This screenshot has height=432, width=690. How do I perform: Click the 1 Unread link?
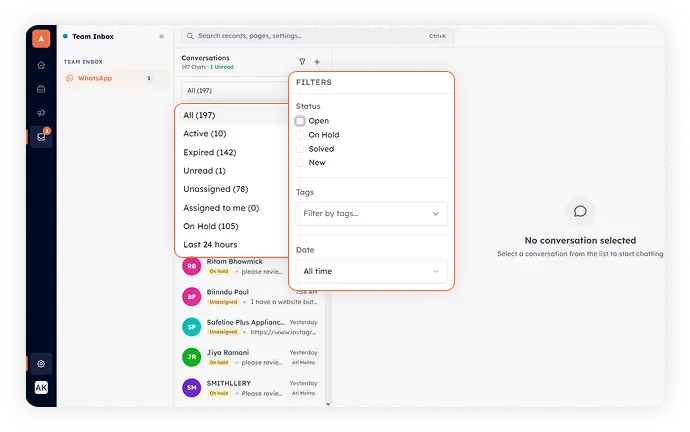[222, 67]
